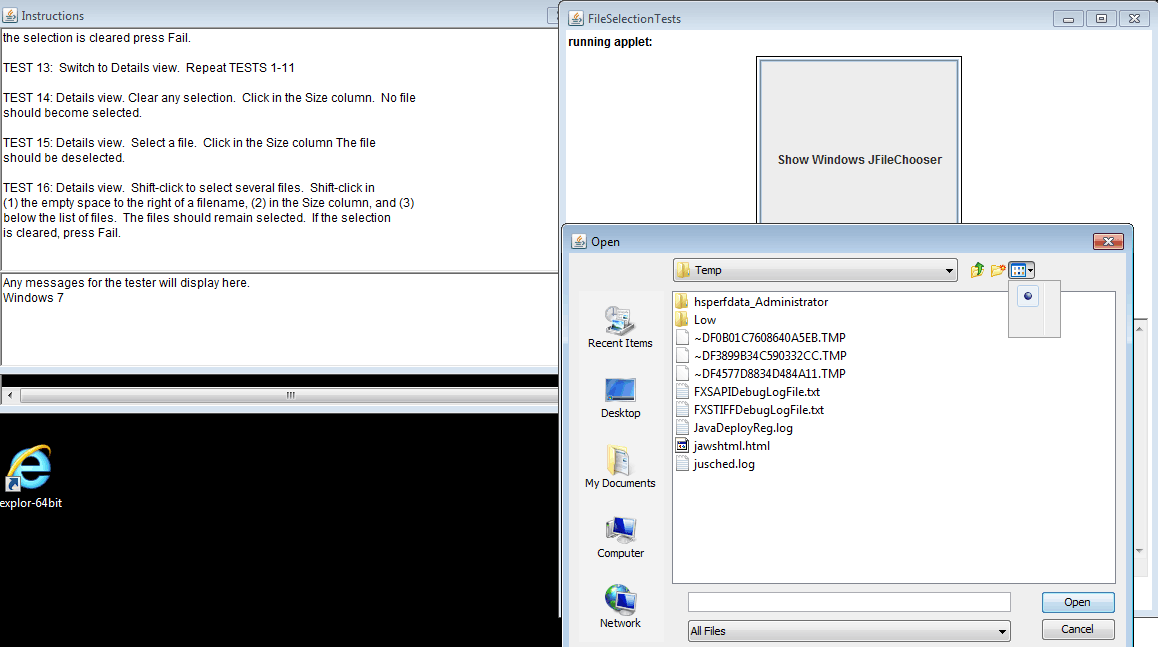The height and width of the screenshot is (647, 1158).
Task: Go to Desktop in the places sidebar
Action: click(x=620, y=398)
